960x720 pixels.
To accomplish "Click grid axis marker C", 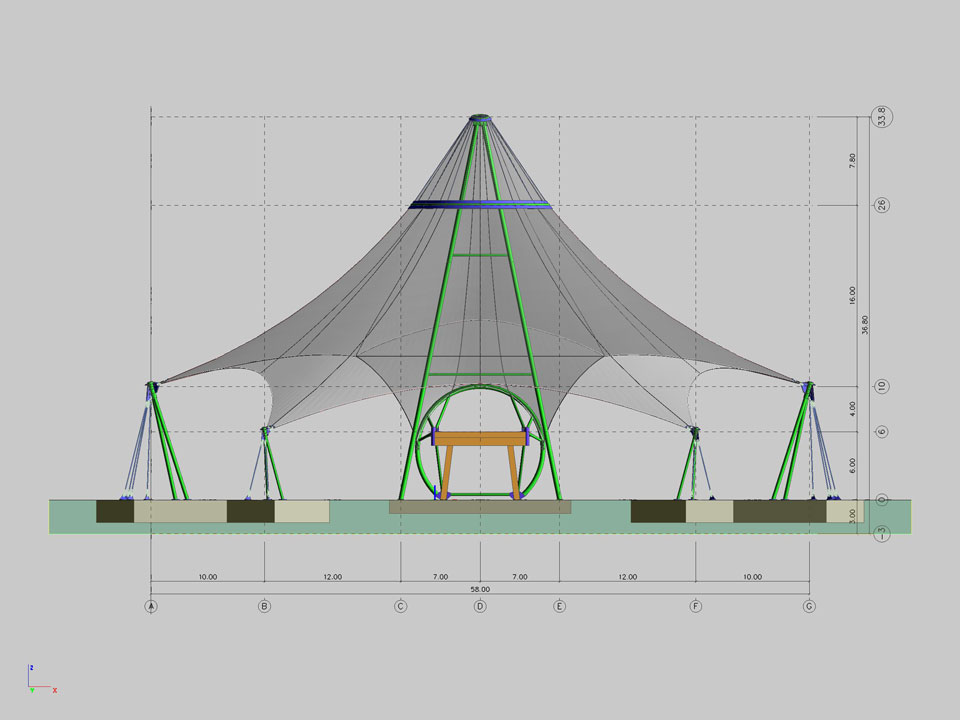I will pyautogui.click(x=400, y=606).
